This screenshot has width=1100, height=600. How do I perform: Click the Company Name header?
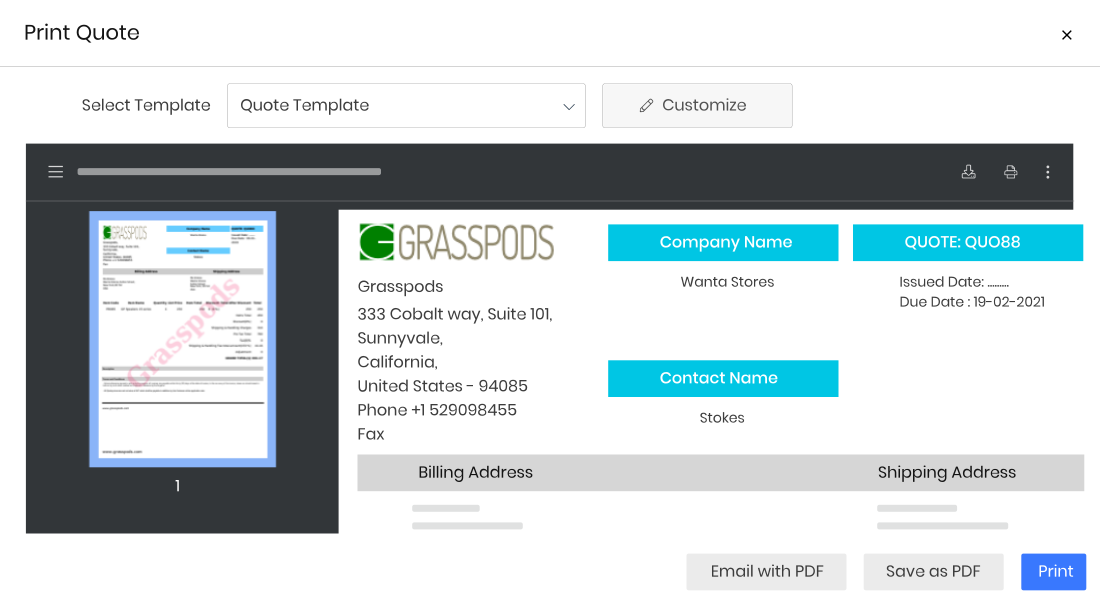coord(723,243)
